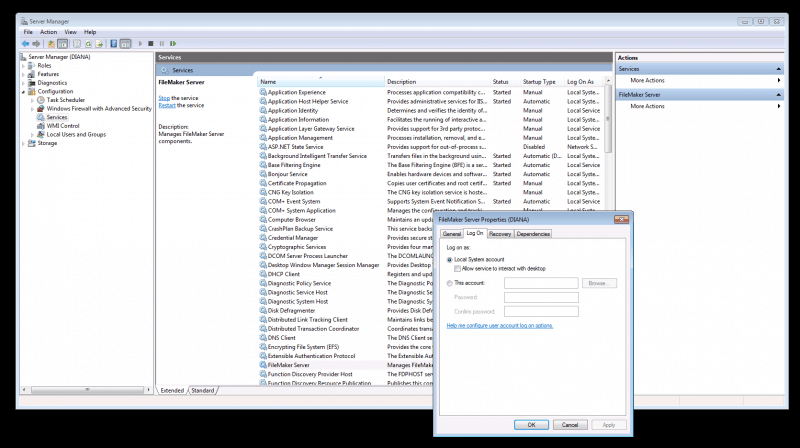Click the Bonjour Service gear icon
This screenshot has width=800, height=448.
[x=263, y=174]
